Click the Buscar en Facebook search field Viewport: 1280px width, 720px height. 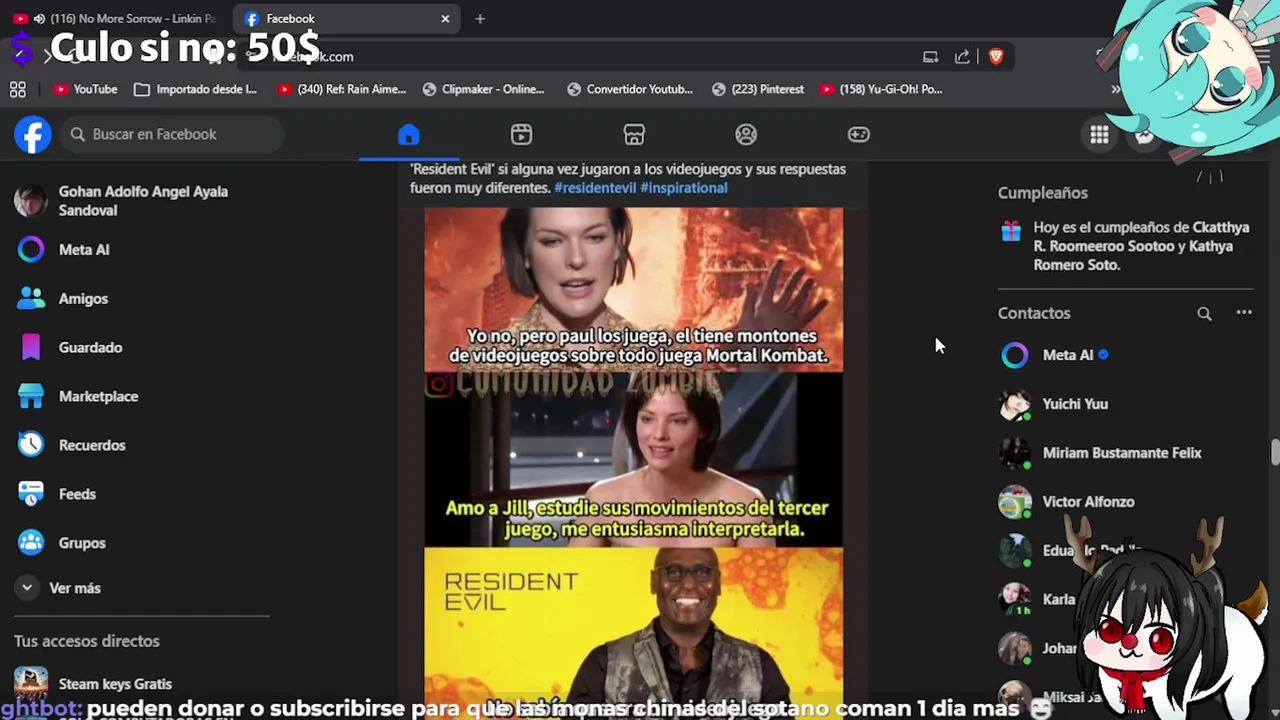(172, 134)
